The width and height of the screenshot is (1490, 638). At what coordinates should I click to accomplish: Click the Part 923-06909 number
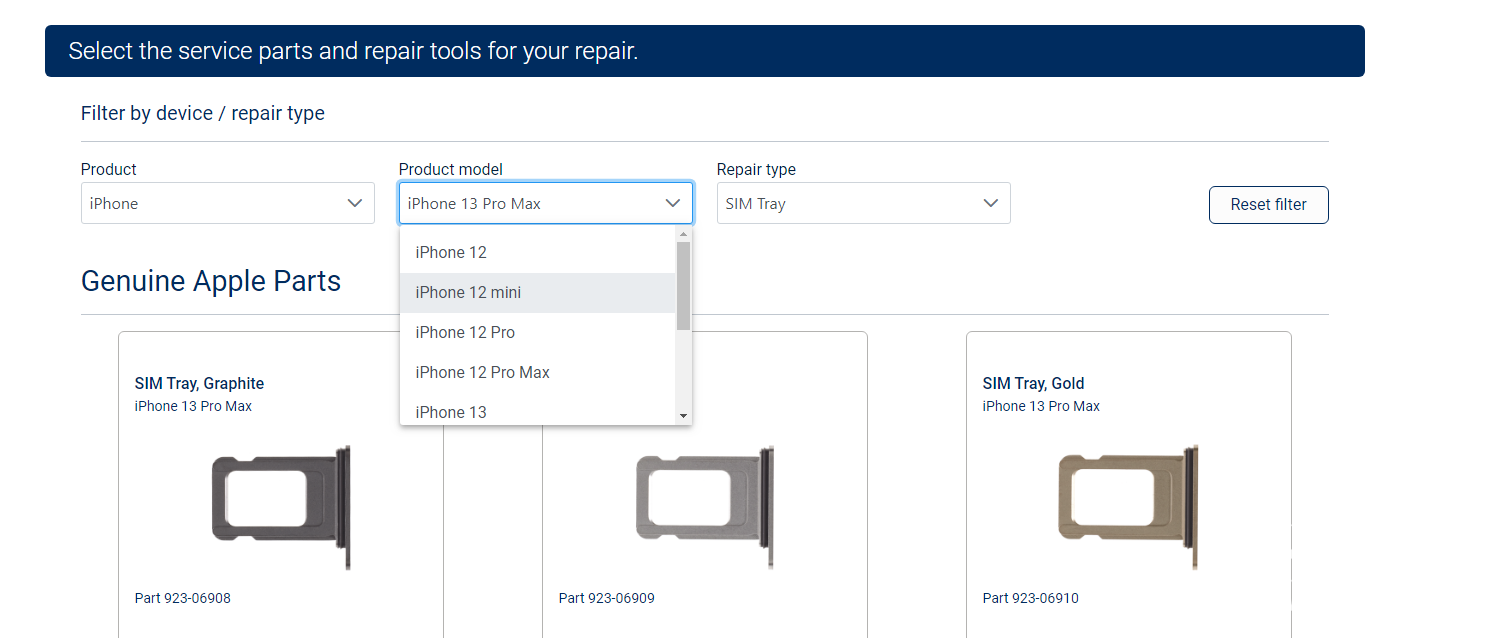pos(607,598)
